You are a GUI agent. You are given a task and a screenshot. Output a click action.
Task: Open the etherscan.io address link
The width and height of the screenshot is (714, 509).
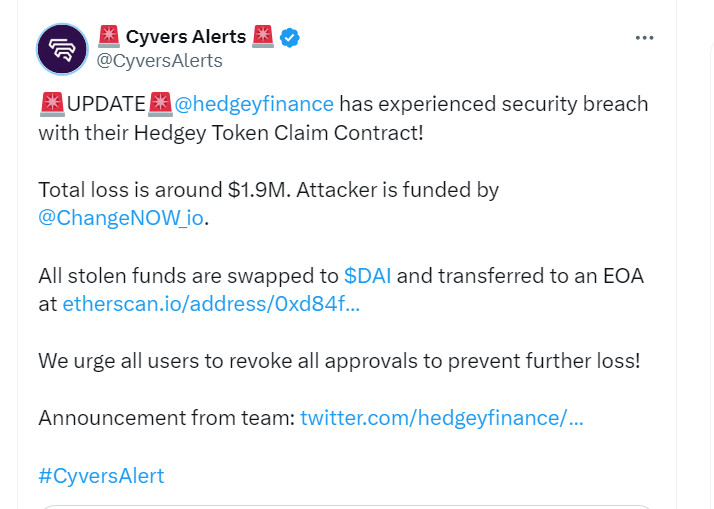[211, 304]
